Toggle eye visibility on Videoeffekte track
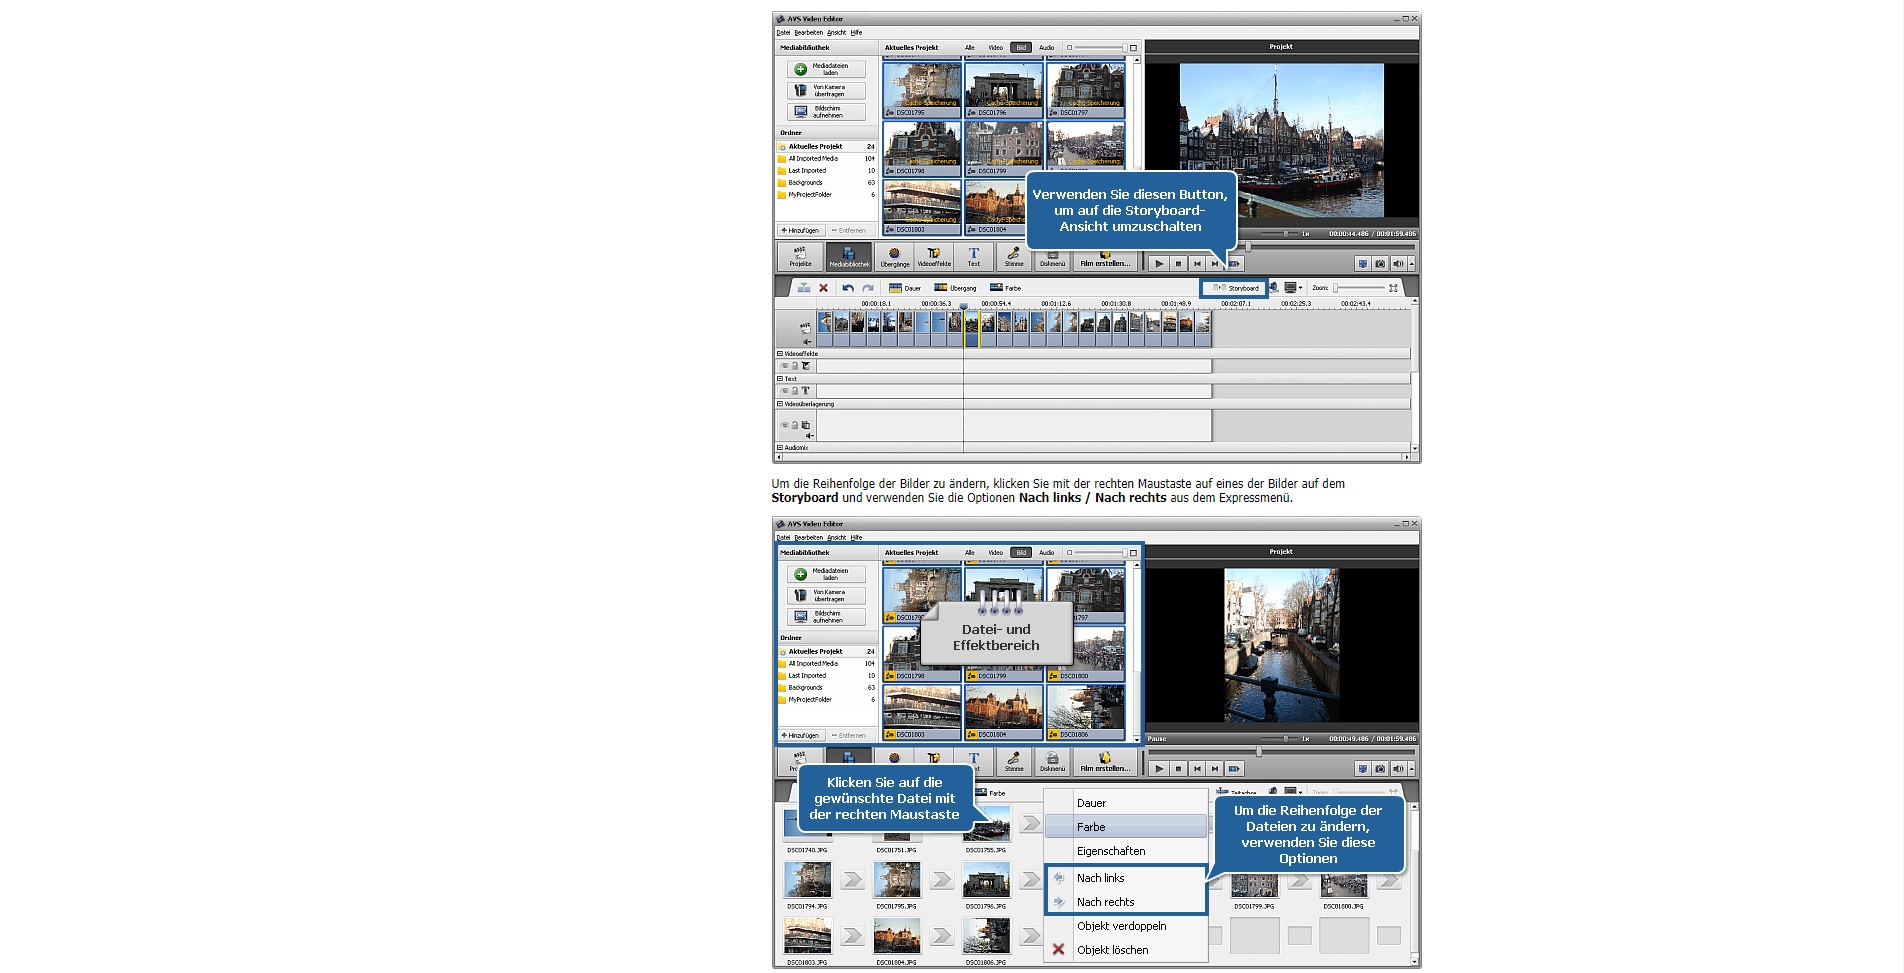Viewport: 1904px width, 973px height. (x=785, y=366)
